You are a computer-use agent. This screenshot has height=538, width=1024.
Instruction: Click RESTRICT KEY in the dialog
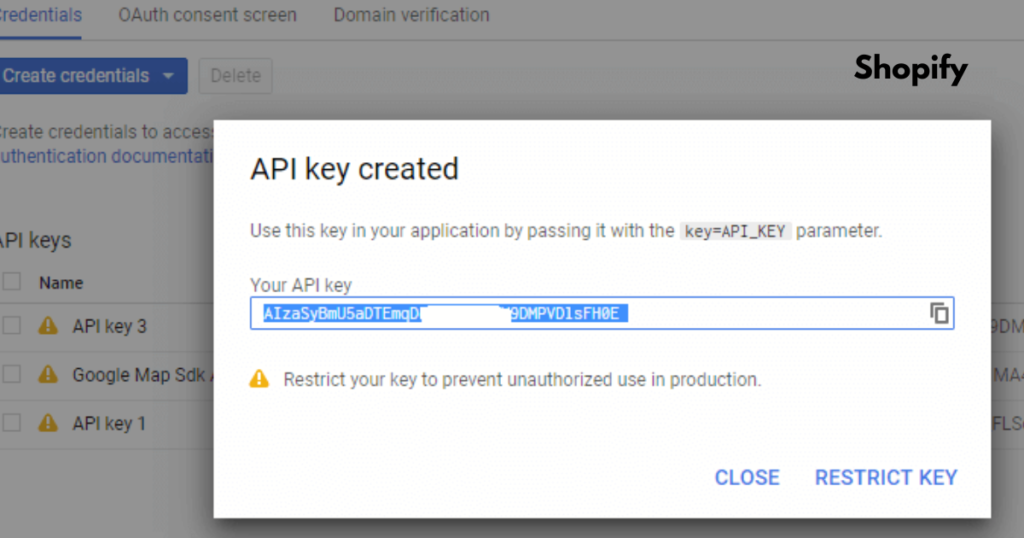pos(886,477)
